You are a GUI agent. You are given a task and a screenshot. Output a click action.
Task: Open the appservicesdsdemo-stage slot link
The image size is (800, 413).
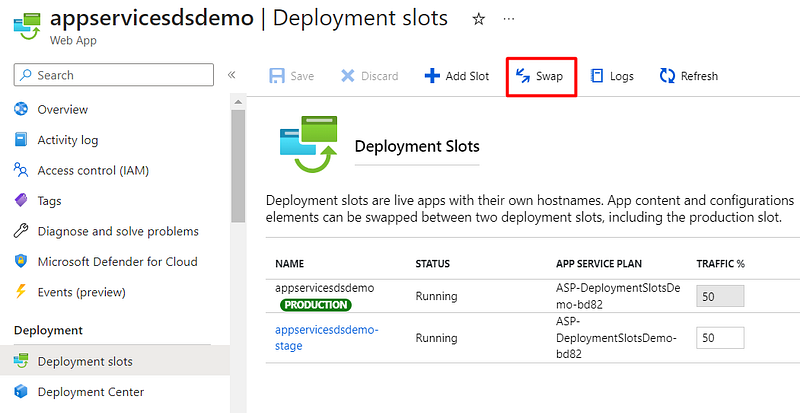point(327,338)
